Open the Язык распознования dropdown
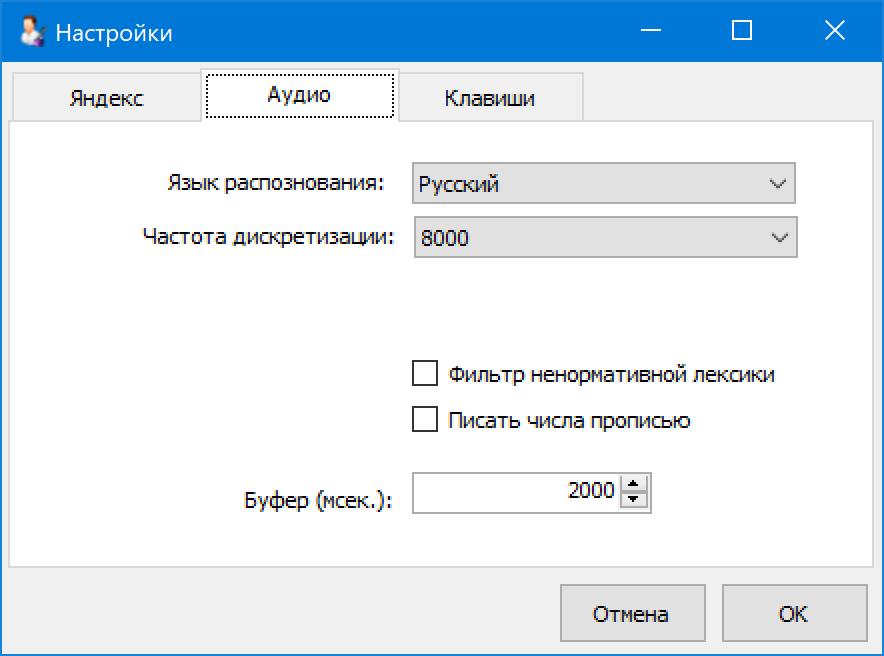This screenshot has height=656, width=884. pos(604,184)
